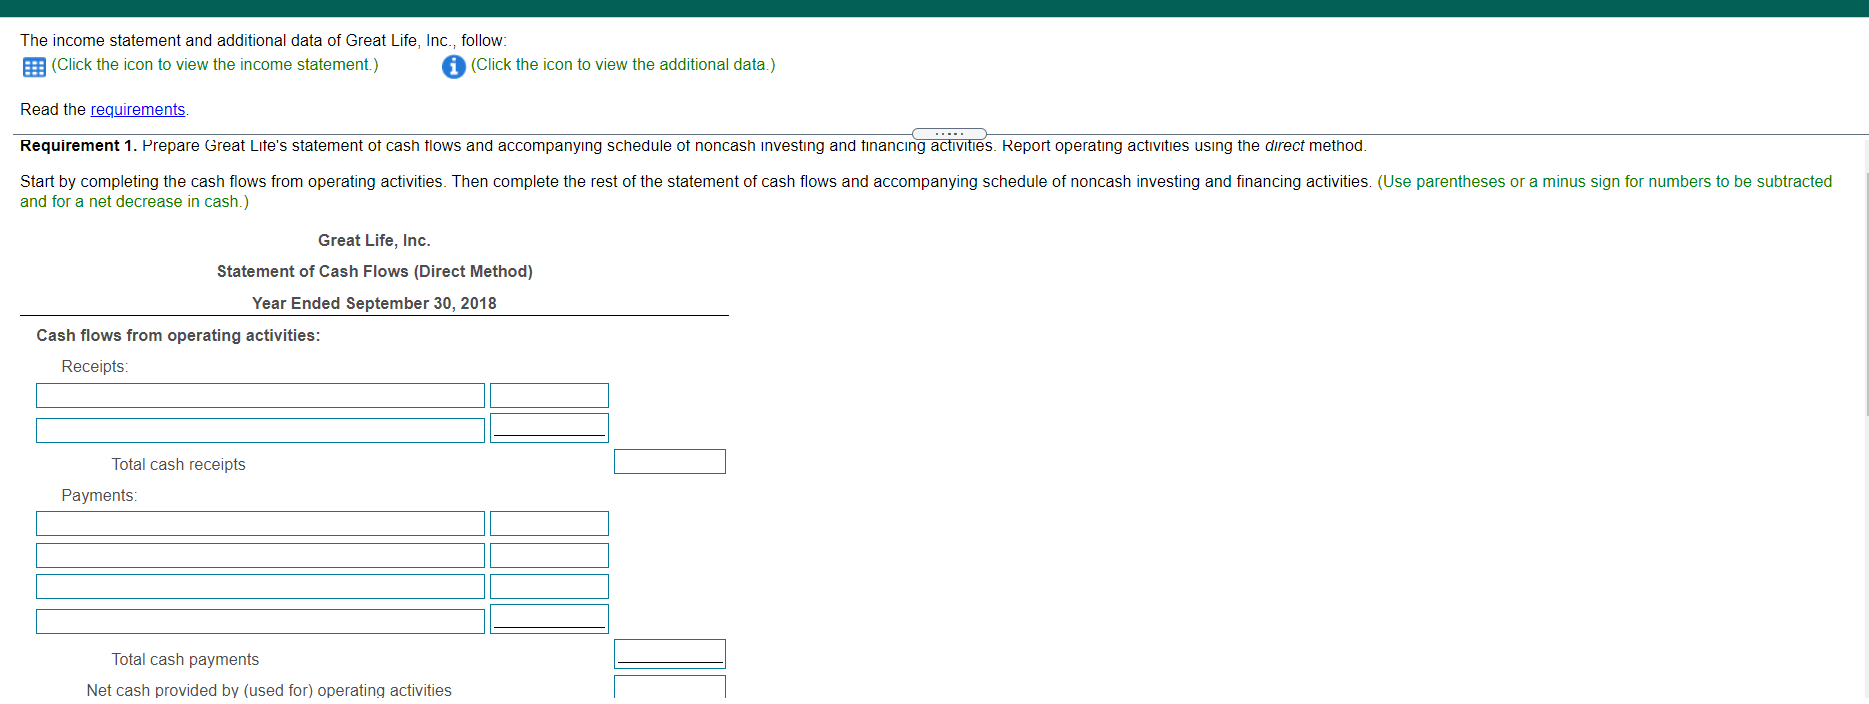Select second payments amount field
The width and height of the screenshot is (1869, 704).
click(x=549, y=556)
